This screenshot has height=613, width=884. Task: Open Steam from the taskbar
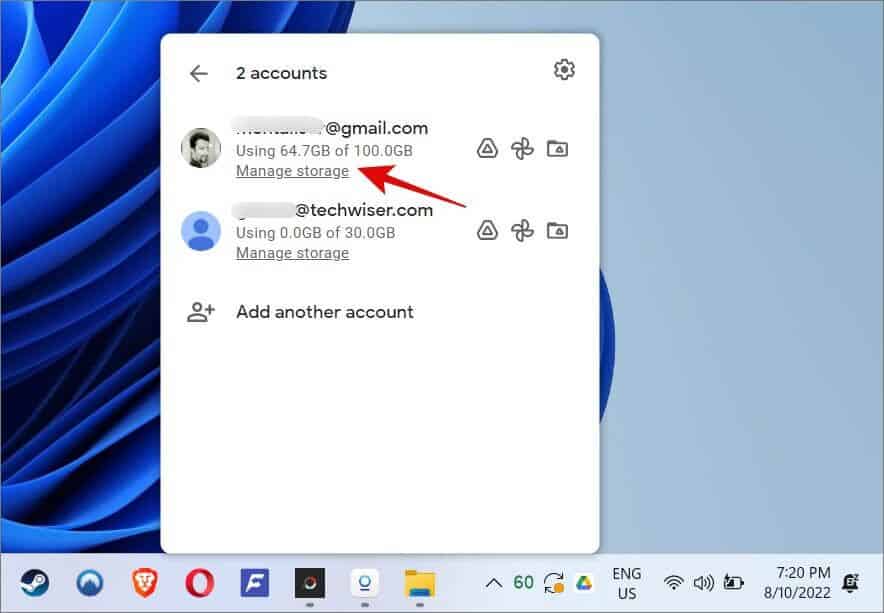coord(35,583)
